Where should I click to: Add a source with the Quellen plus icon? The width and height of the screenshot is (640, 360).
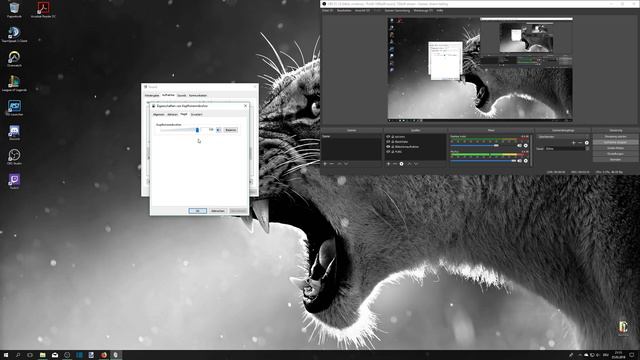pyautogui.click(x=388, y=164)
